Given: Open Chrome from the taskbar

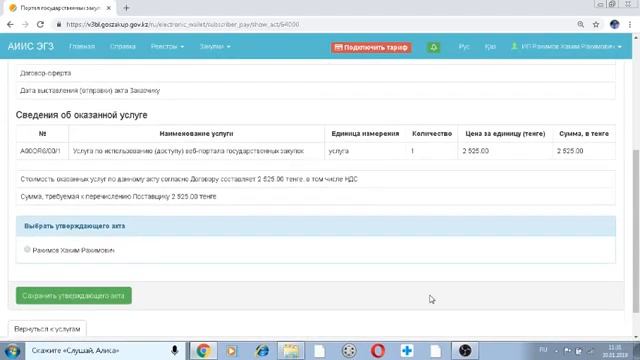Looking at the screenshot, I should 203,351.
